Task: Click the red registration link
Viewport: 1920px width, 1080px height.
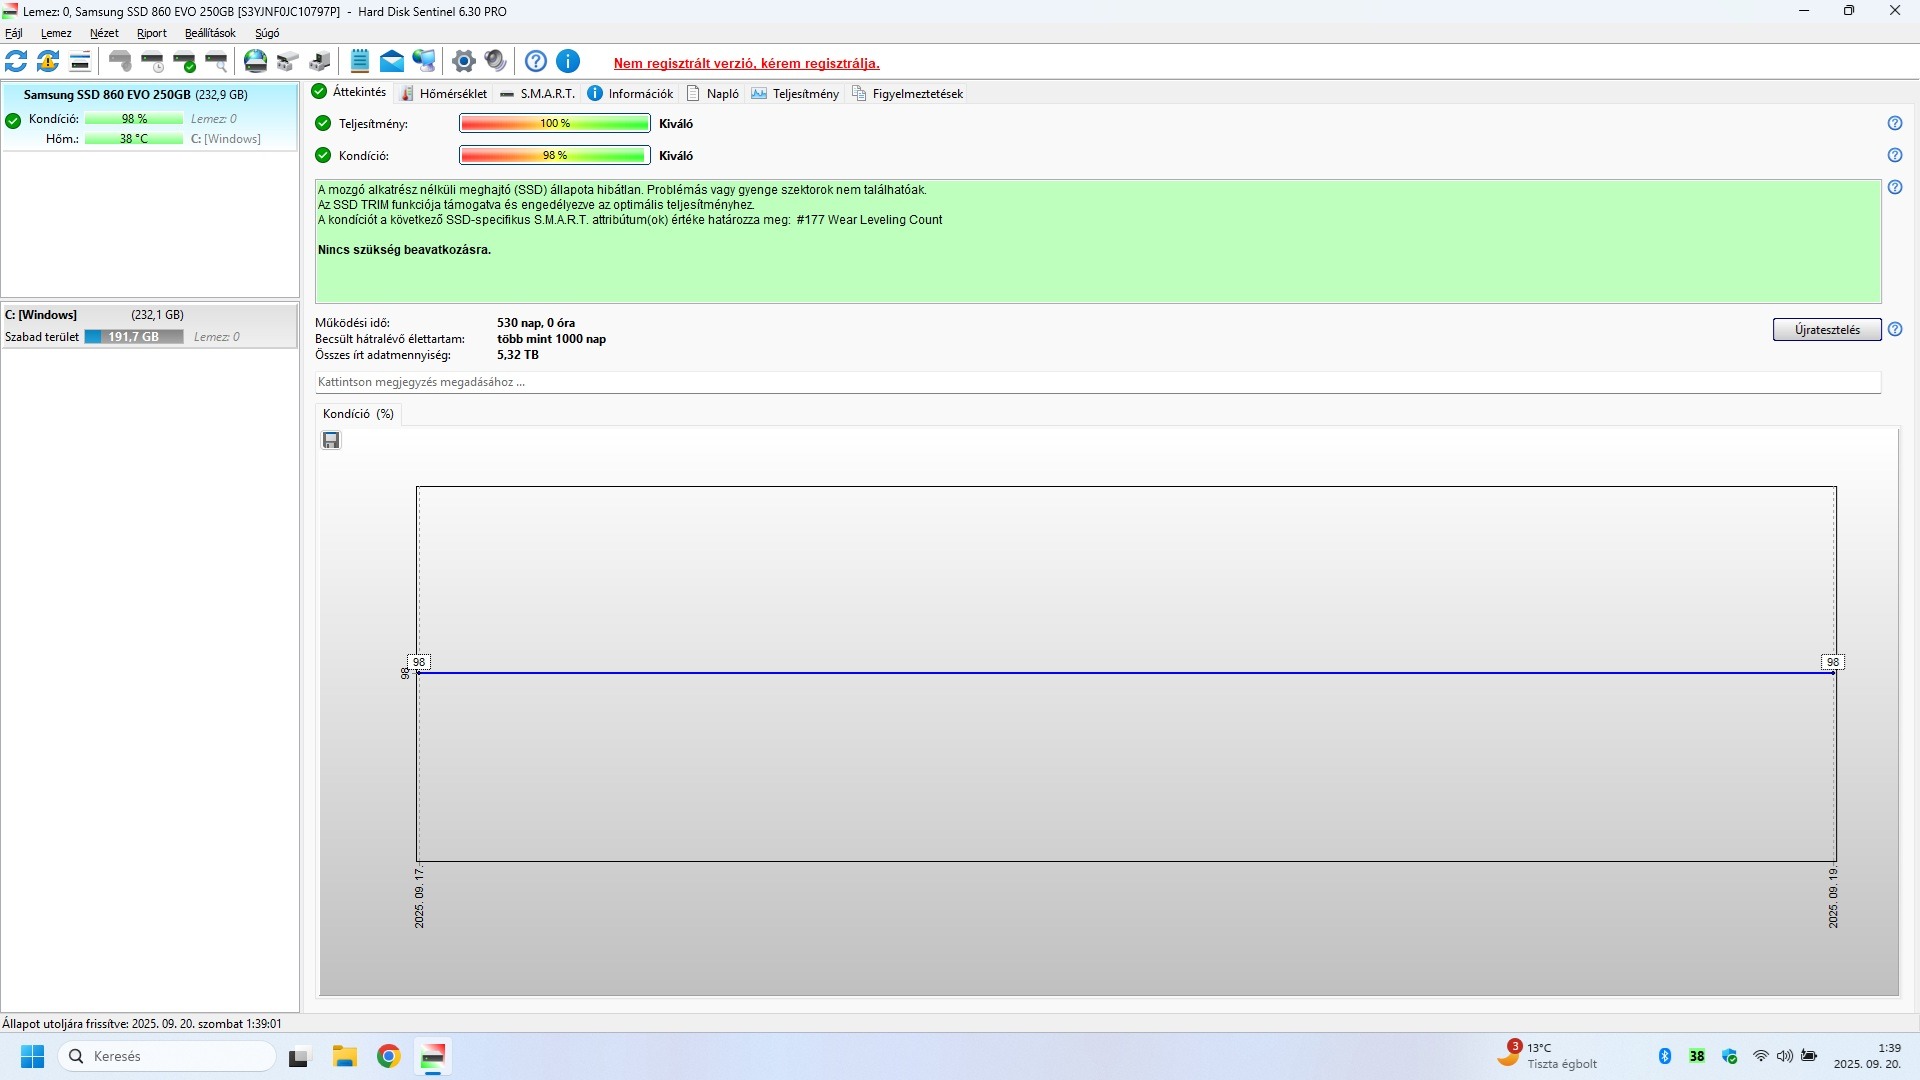Action: pos(746,64)
